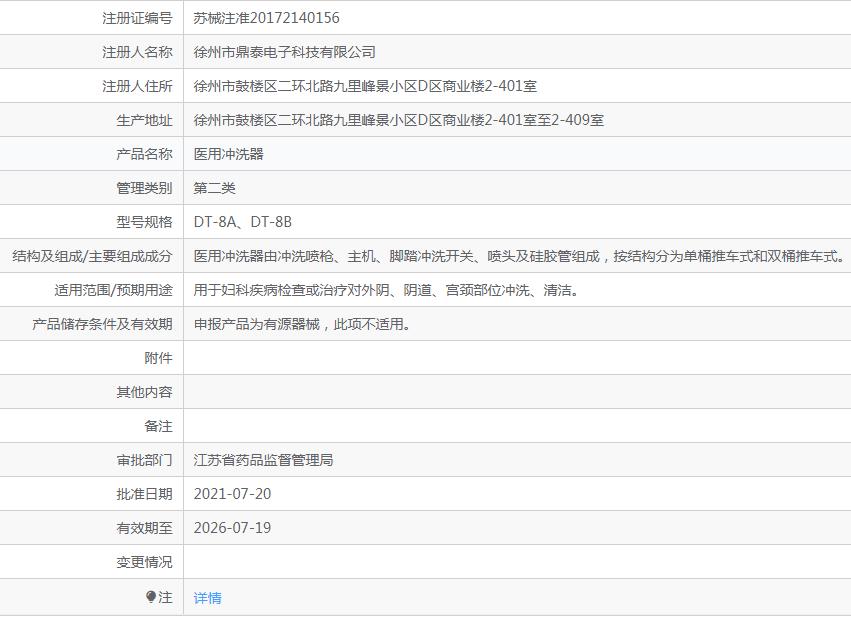Open the 详情 link in the 注 row
The height and width of the screenshot is (619, 851).
(207, 598)
